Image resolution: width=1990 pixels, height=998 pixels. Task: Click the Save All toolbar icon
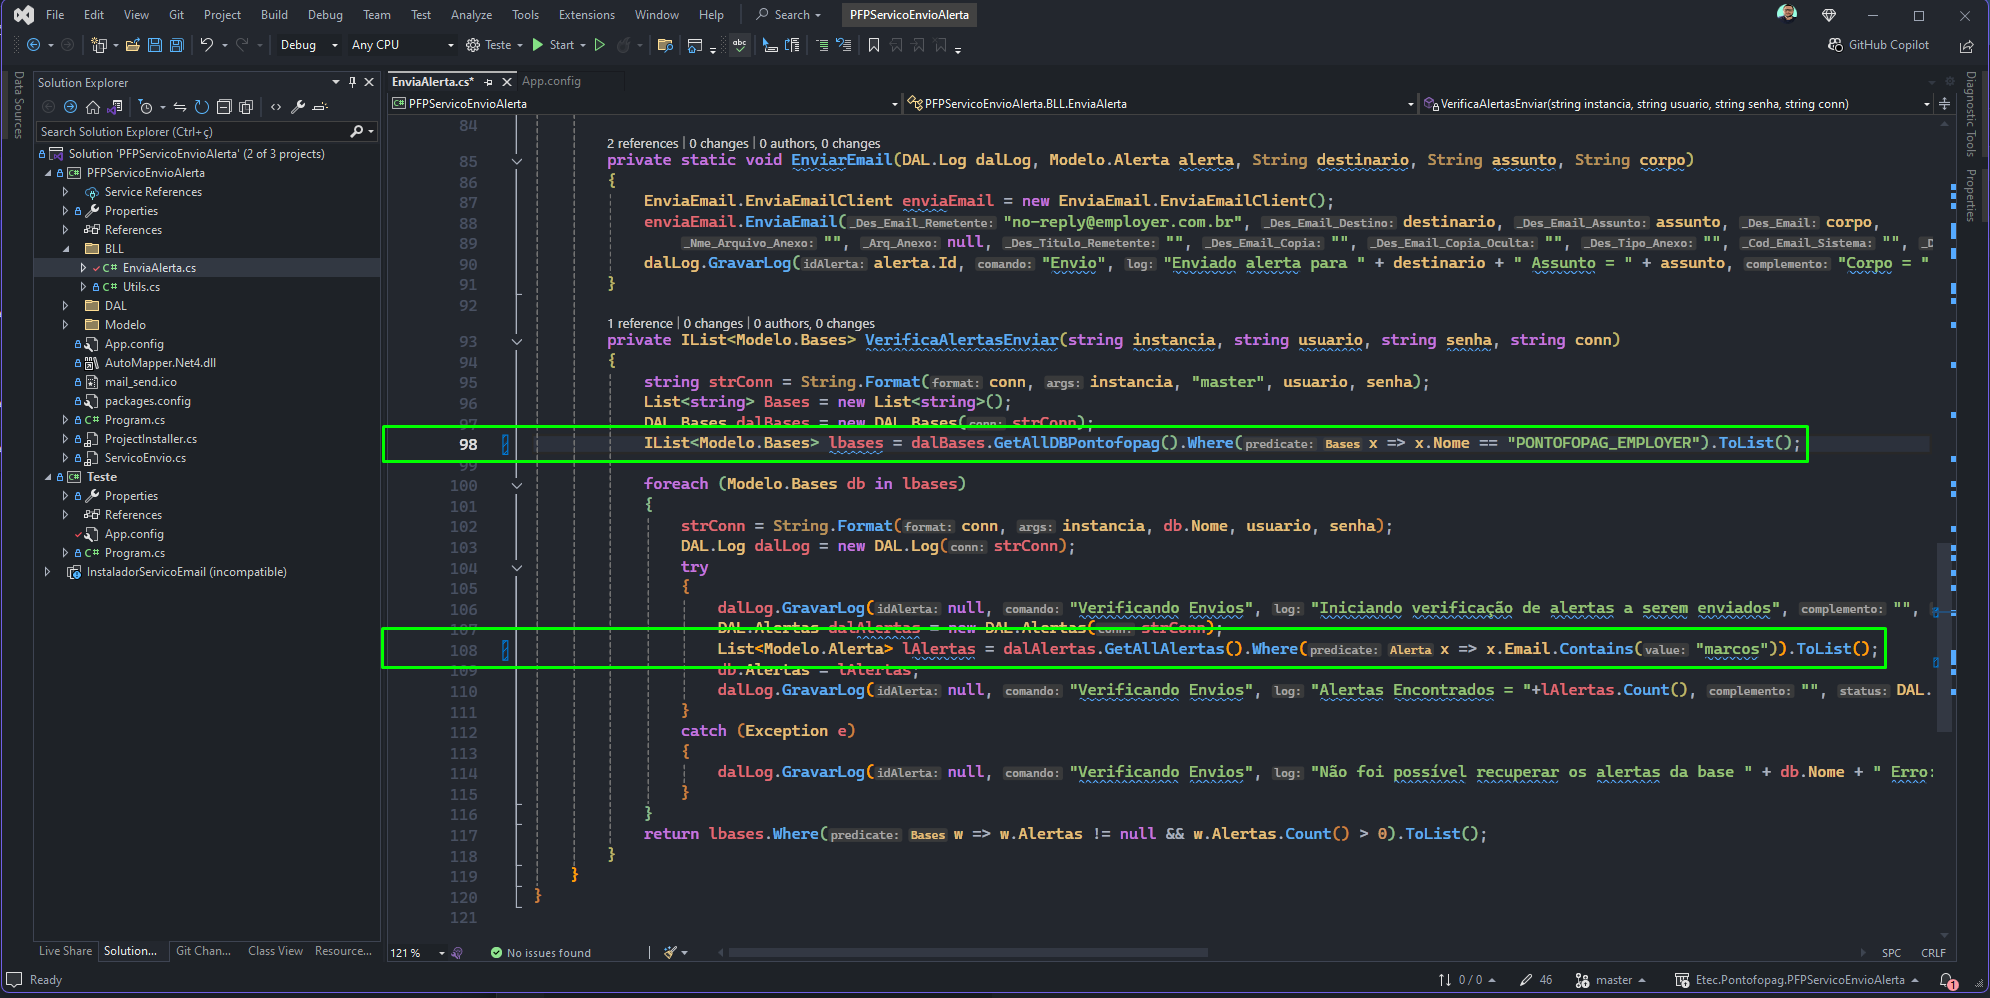point(177,45)
